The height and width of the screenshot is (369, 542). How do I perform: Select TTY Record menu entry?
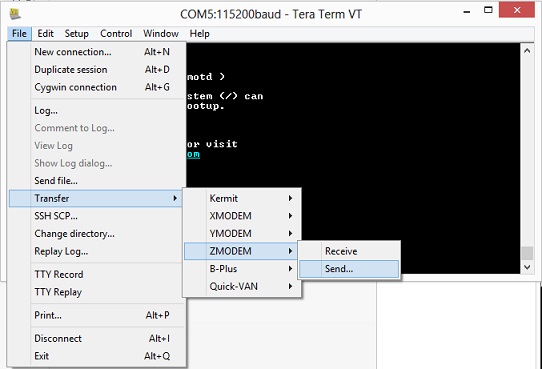pyautogui.click(x=96, y=274)
